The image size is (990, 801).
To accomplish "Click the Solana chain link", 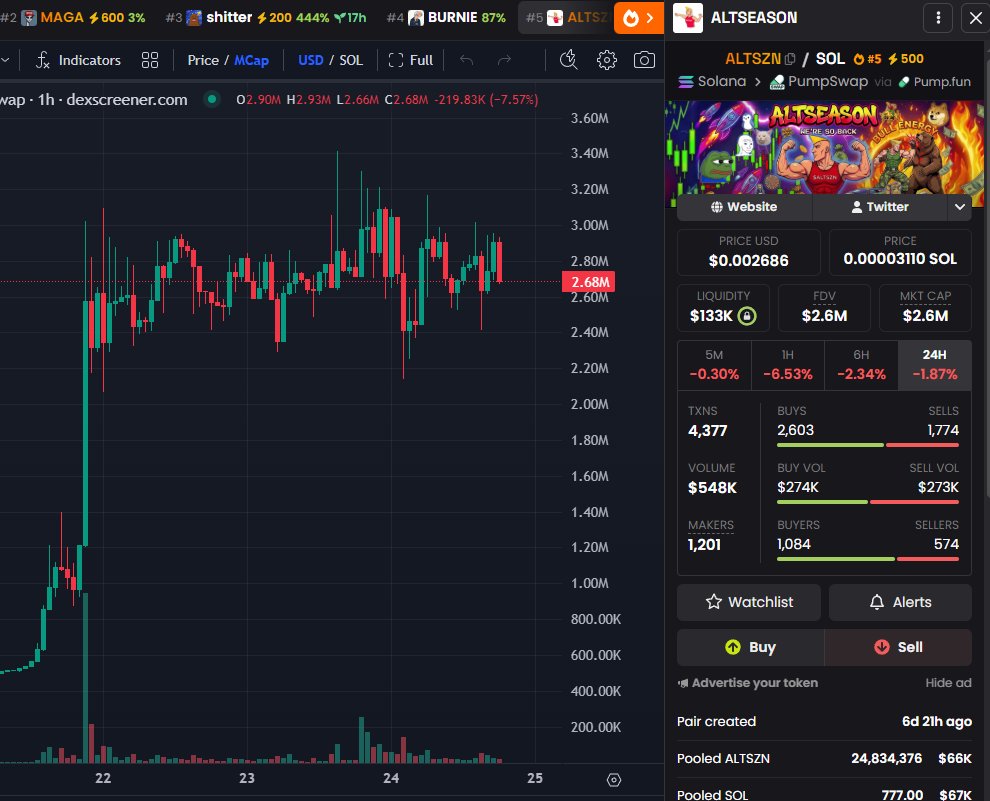I will [712, 81].
